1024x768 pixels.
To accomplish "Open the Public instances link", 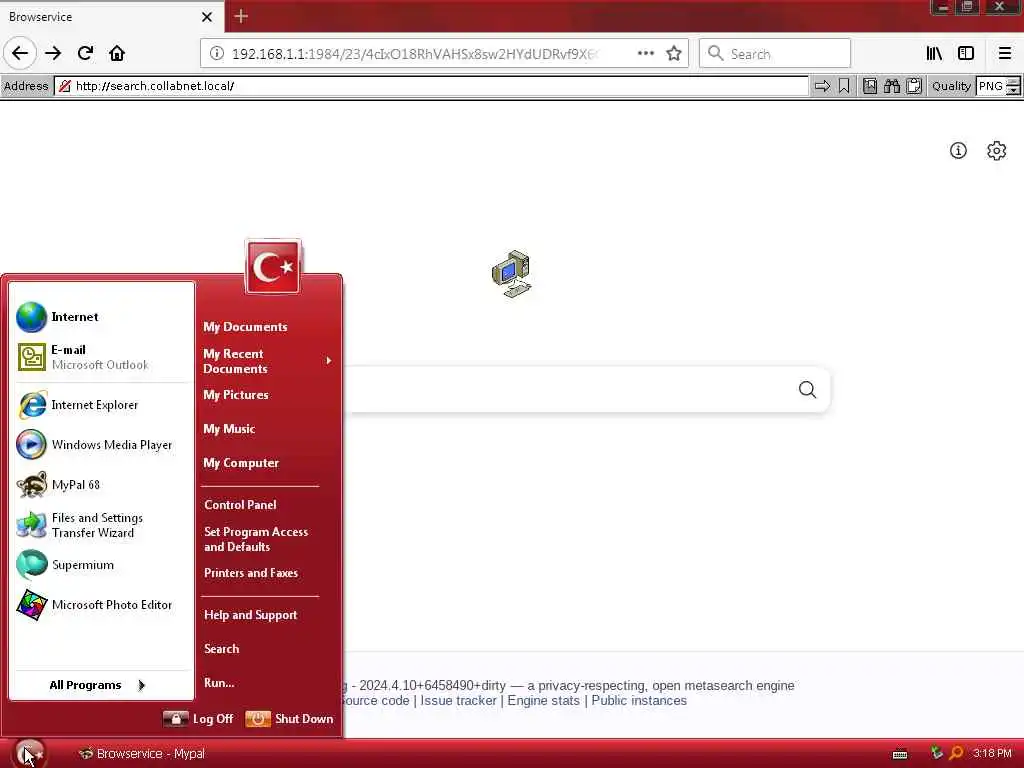I will point(639,701).
